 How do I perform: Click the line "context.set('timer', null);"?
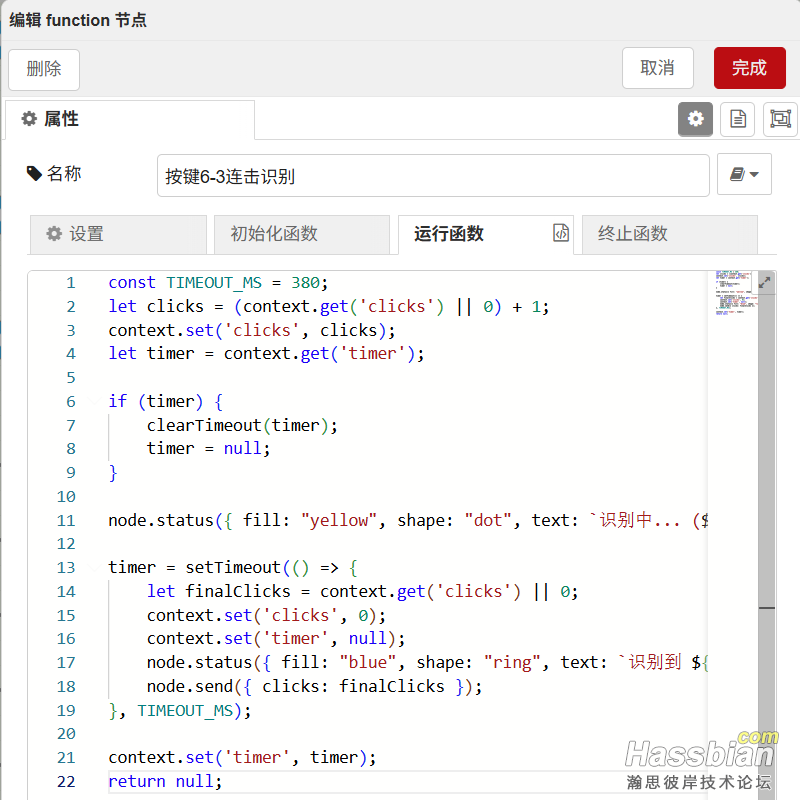coord(276,639)
